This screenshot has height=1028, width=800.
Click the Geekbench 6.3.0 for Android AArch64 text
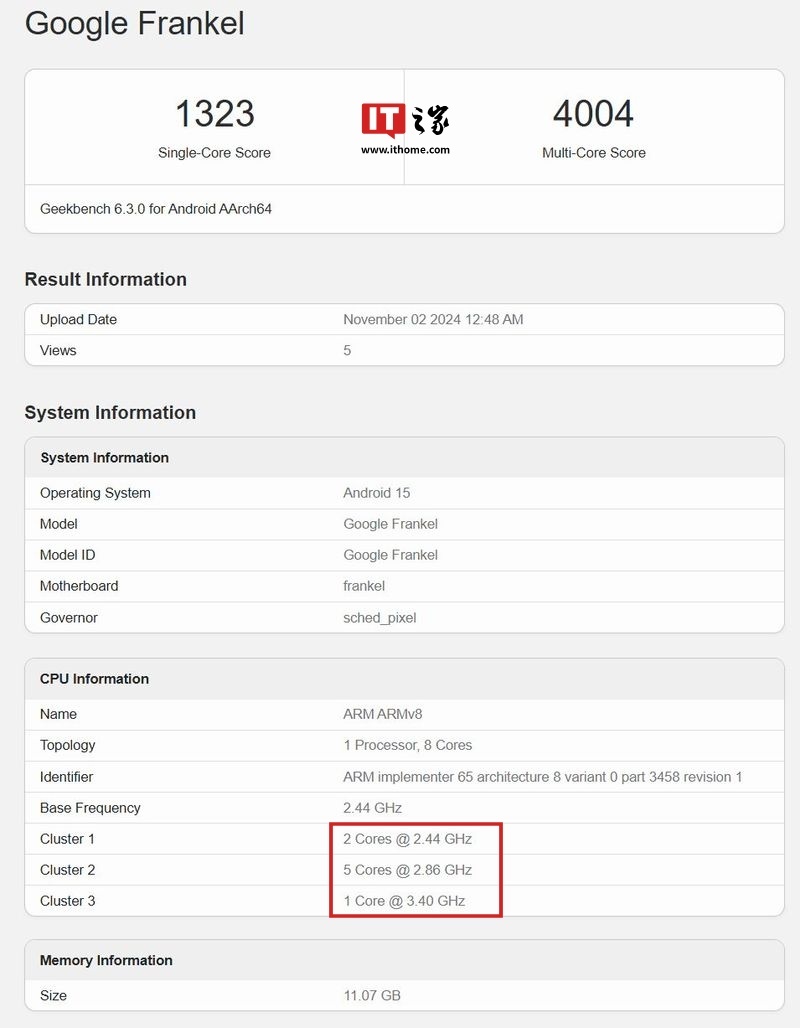156,209
